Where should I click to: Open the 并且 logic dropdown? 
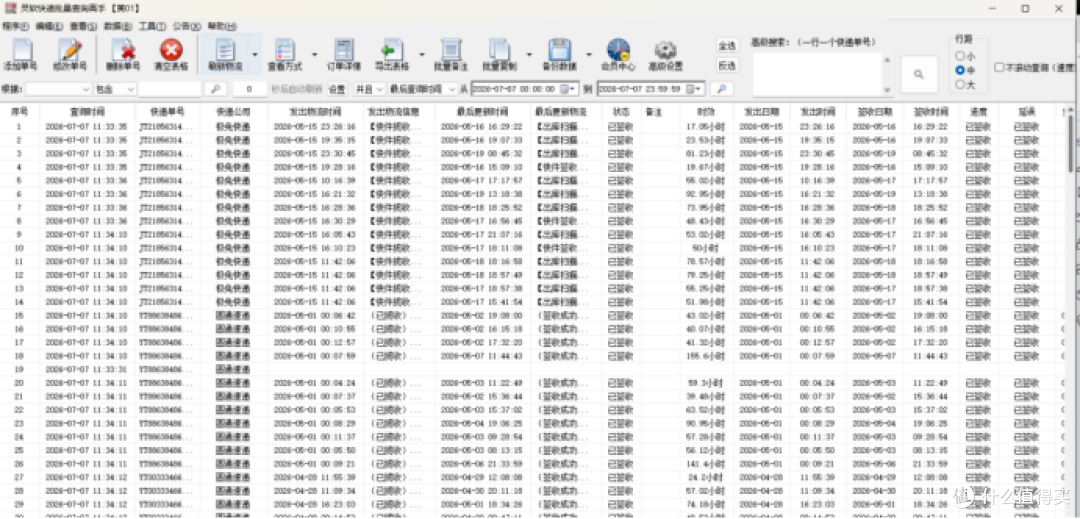[x=380, y=89]
